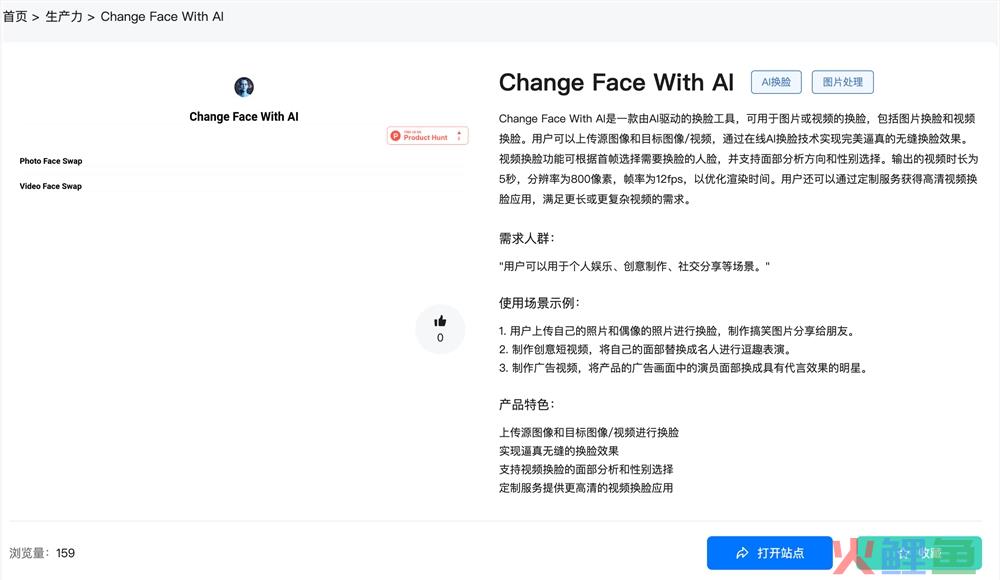The width and height of the screenshot is (1000, 580).
Task: Click the preview title Change Face With AI
Action: click(x=244, y=116)
